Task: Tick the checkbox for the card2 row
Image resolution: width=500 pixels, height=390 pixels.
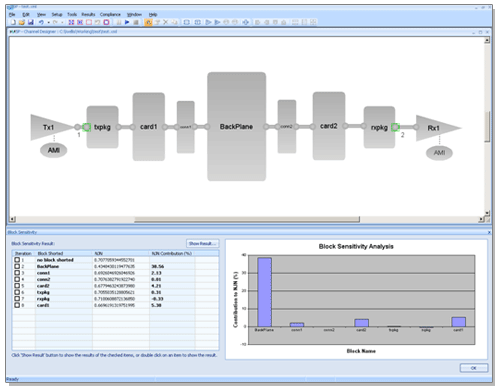Action: coord(17,286)
